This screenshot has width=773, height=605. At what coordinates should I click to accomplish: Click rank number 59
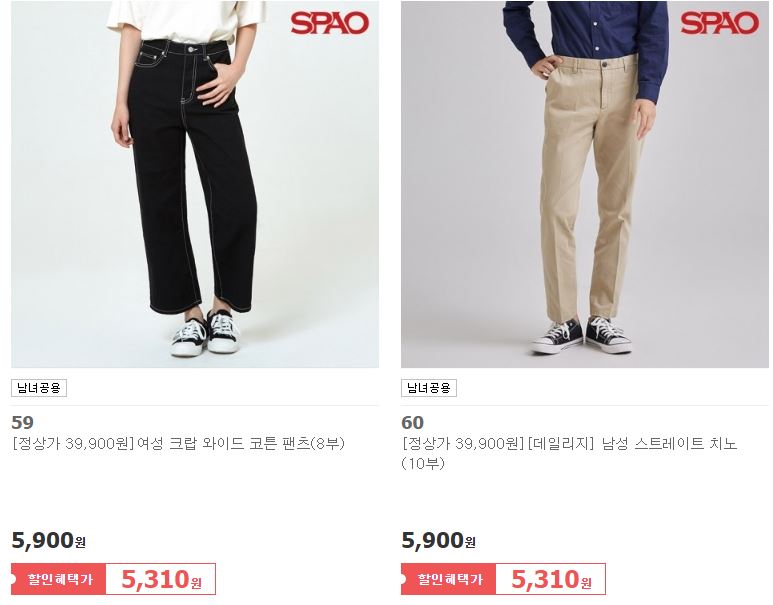tap(23, 423)
